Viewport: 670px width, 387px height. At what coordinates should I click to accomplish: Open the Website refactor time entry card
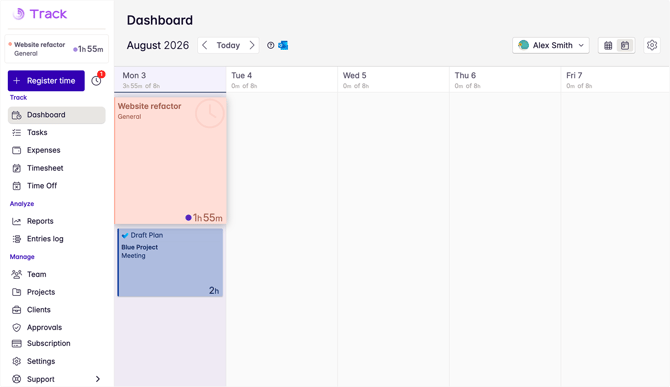[170, 161]
